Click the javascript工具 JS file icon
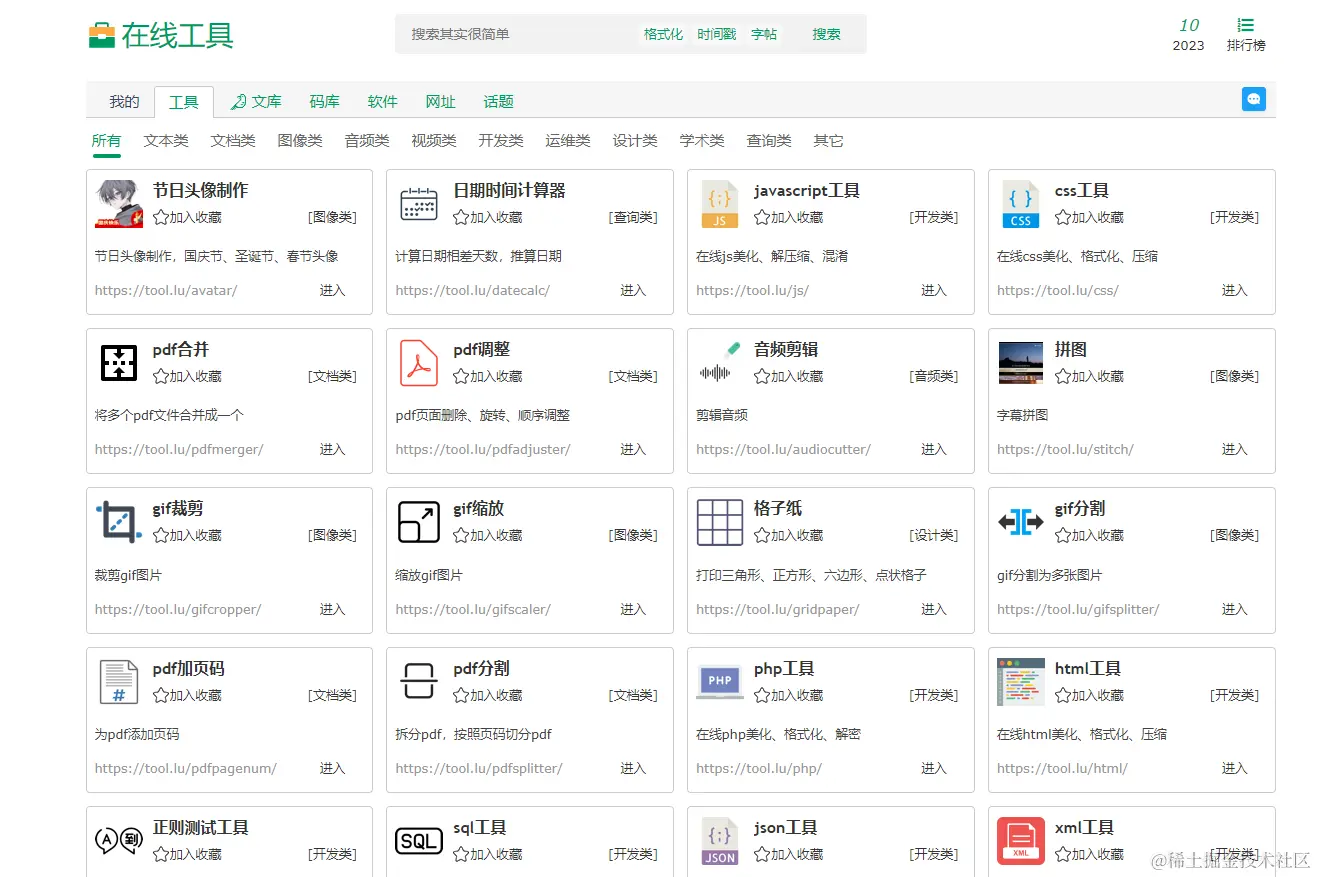Image resolution: width=1317 pixels, height=877 pixels. point(720,203)
